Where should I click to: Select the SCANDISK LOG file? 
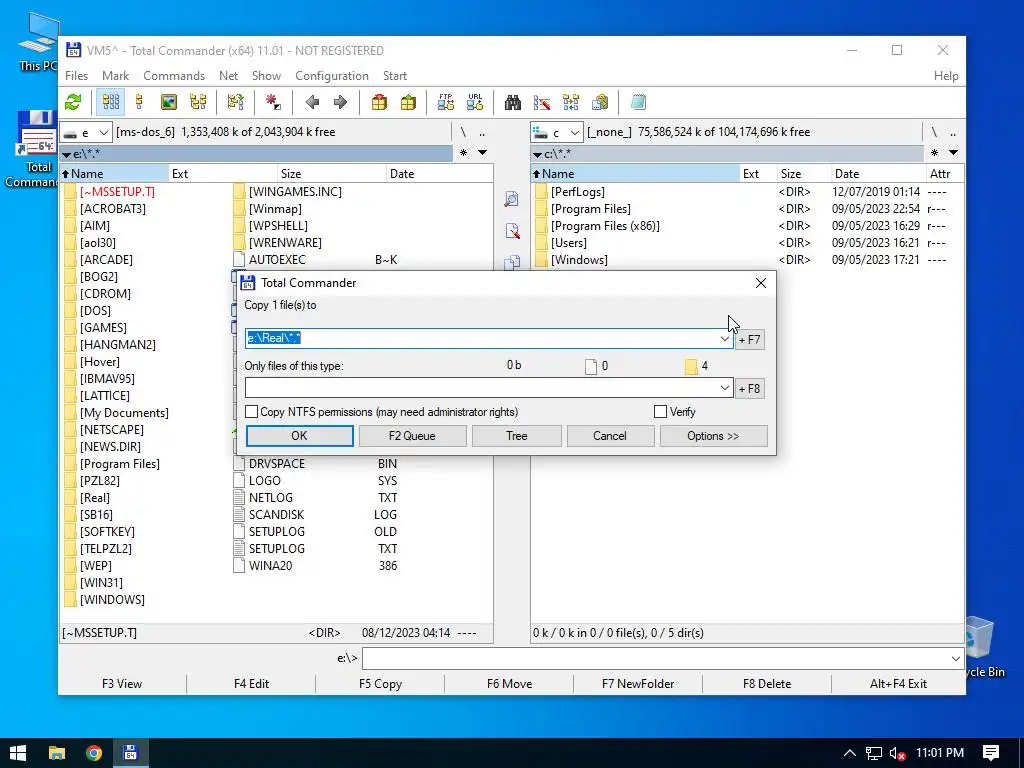(x=315, y=515)
